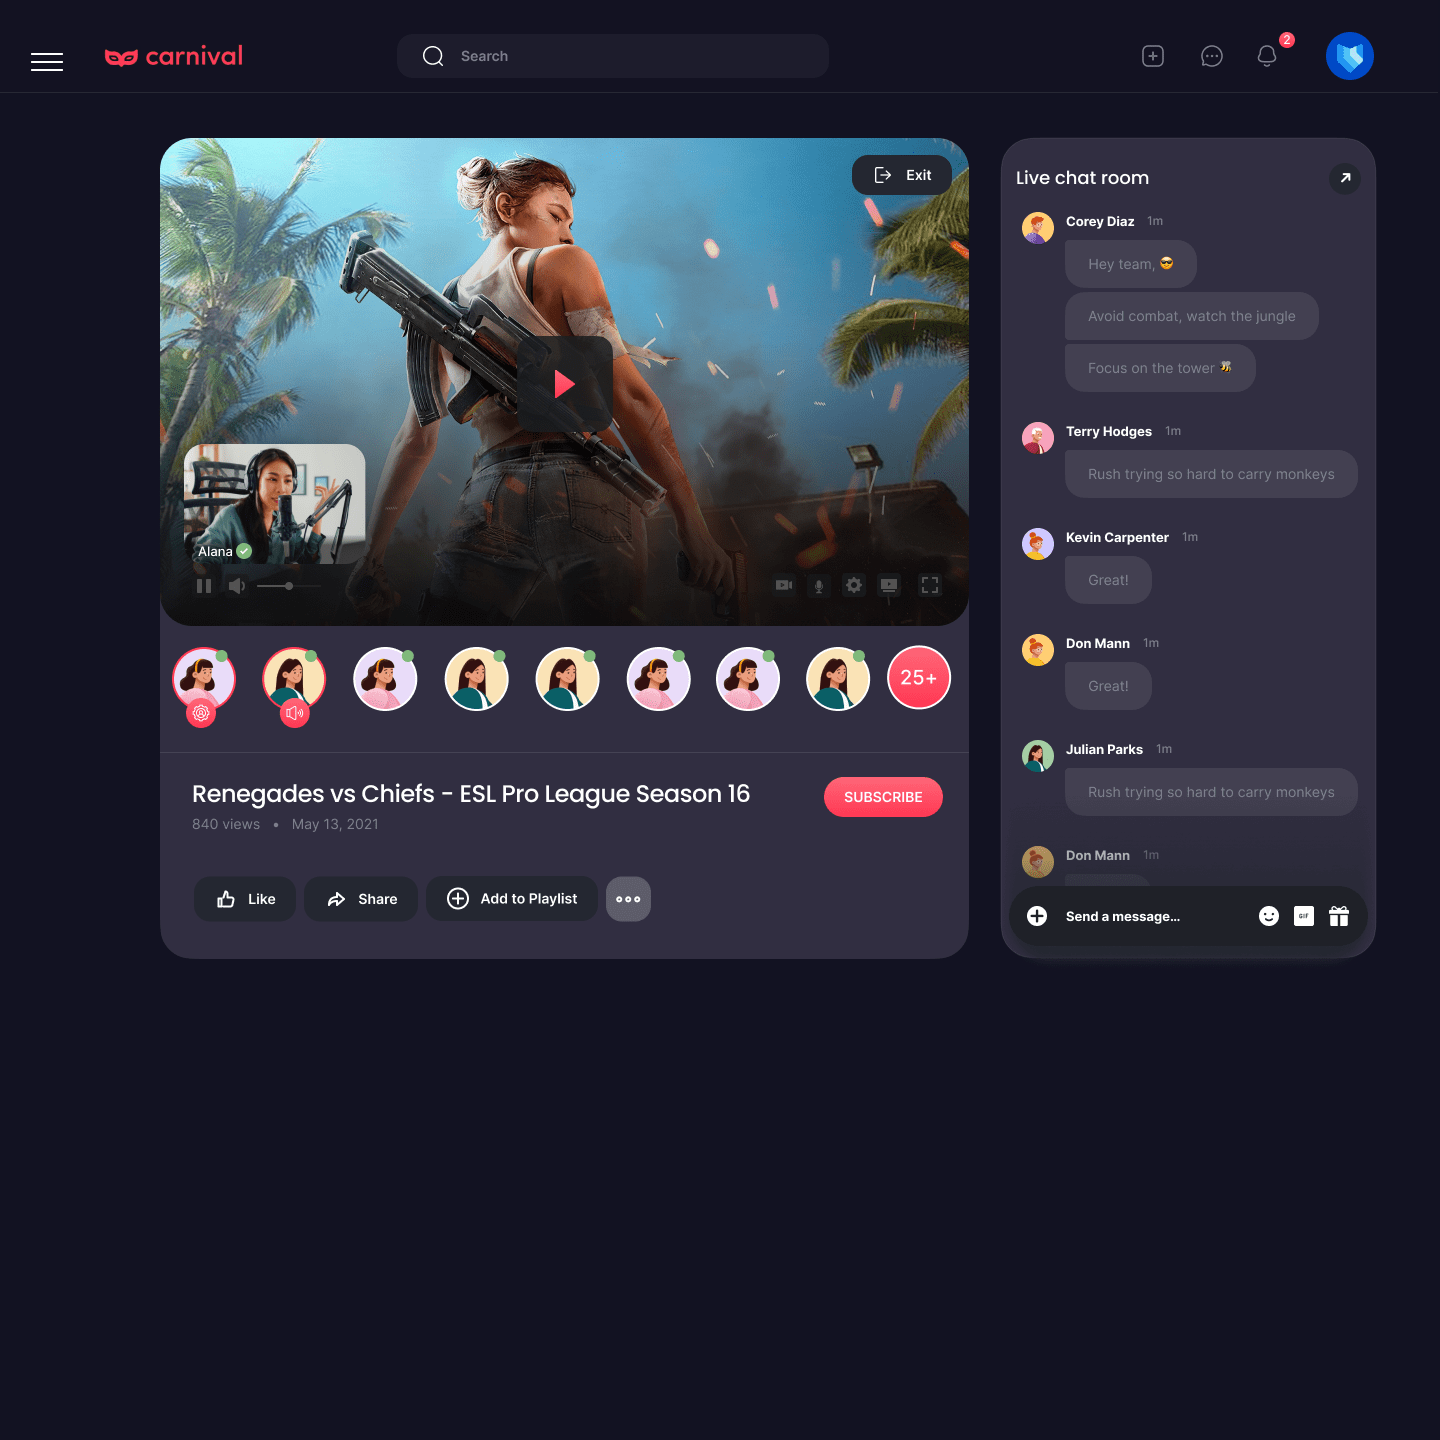Open the notifications bell

[x=1267, y=56]
